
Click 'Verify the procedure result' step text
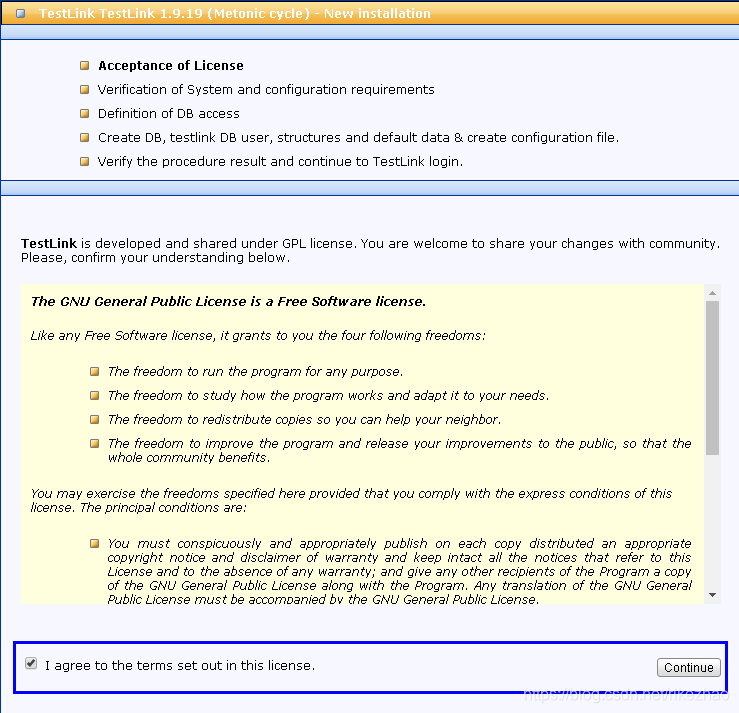click(280, 162)
